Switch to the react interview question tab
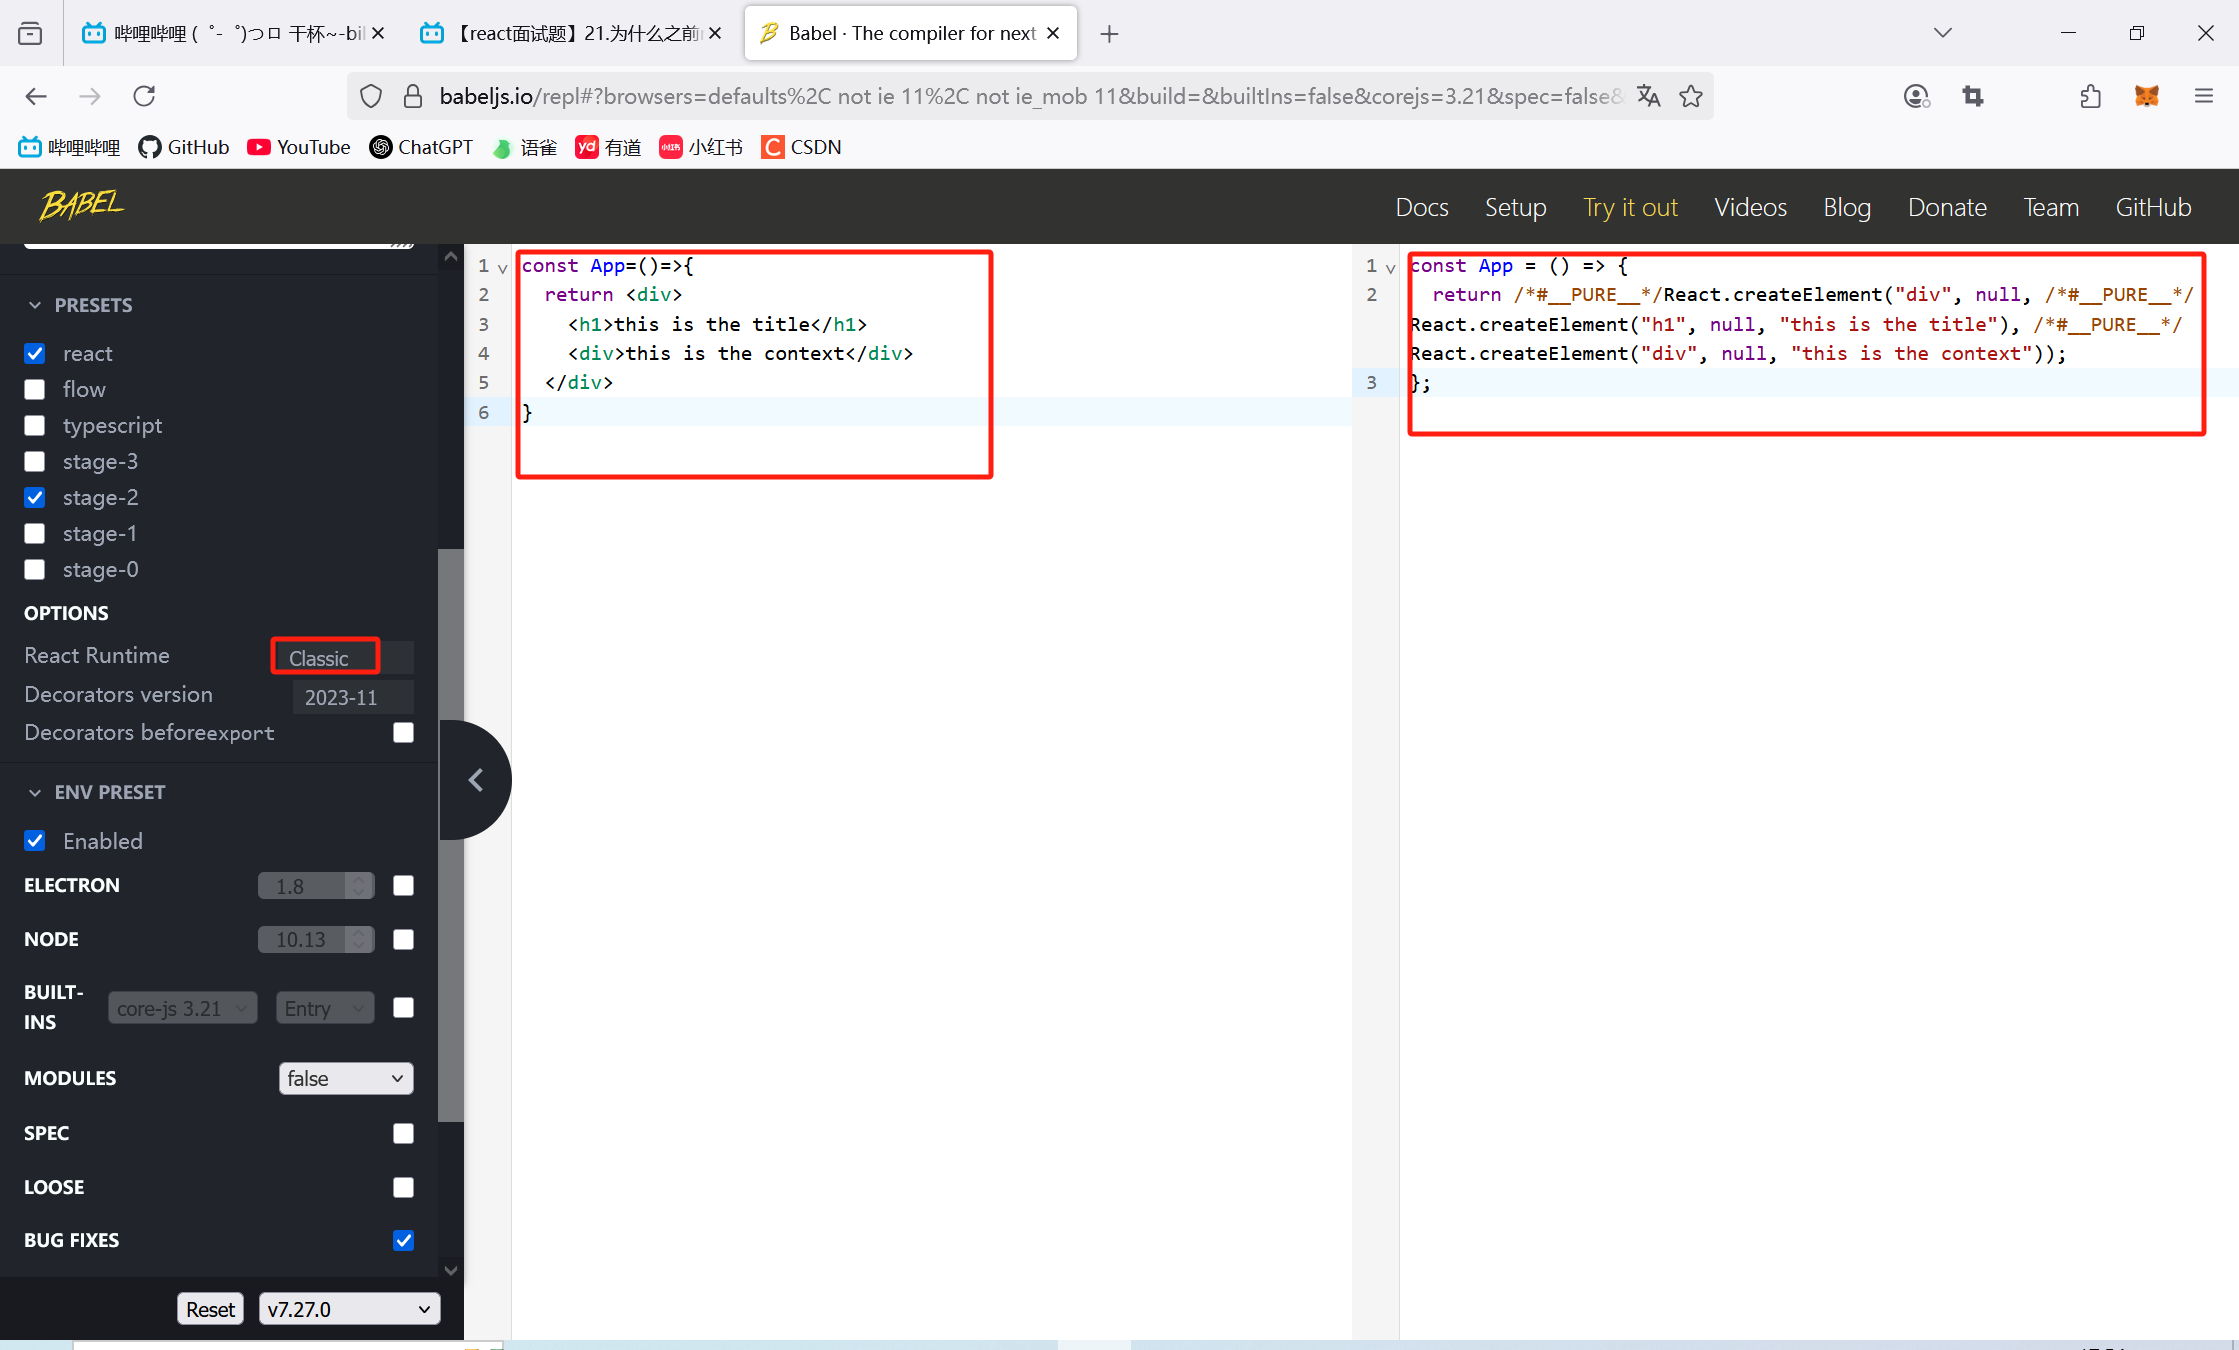2239x1350 pixels. click(570, 33)
